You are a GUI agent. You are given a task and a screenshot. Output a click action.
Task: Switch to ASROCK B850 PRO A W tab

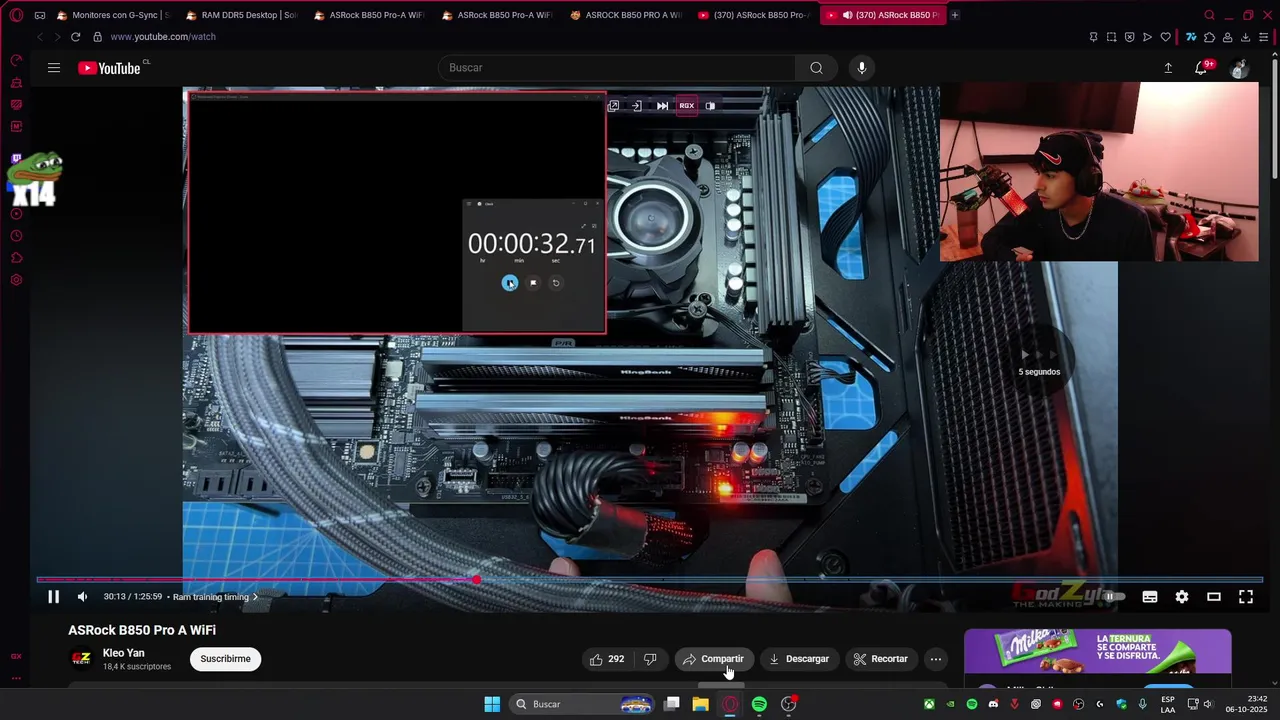[x=625, y=15]
